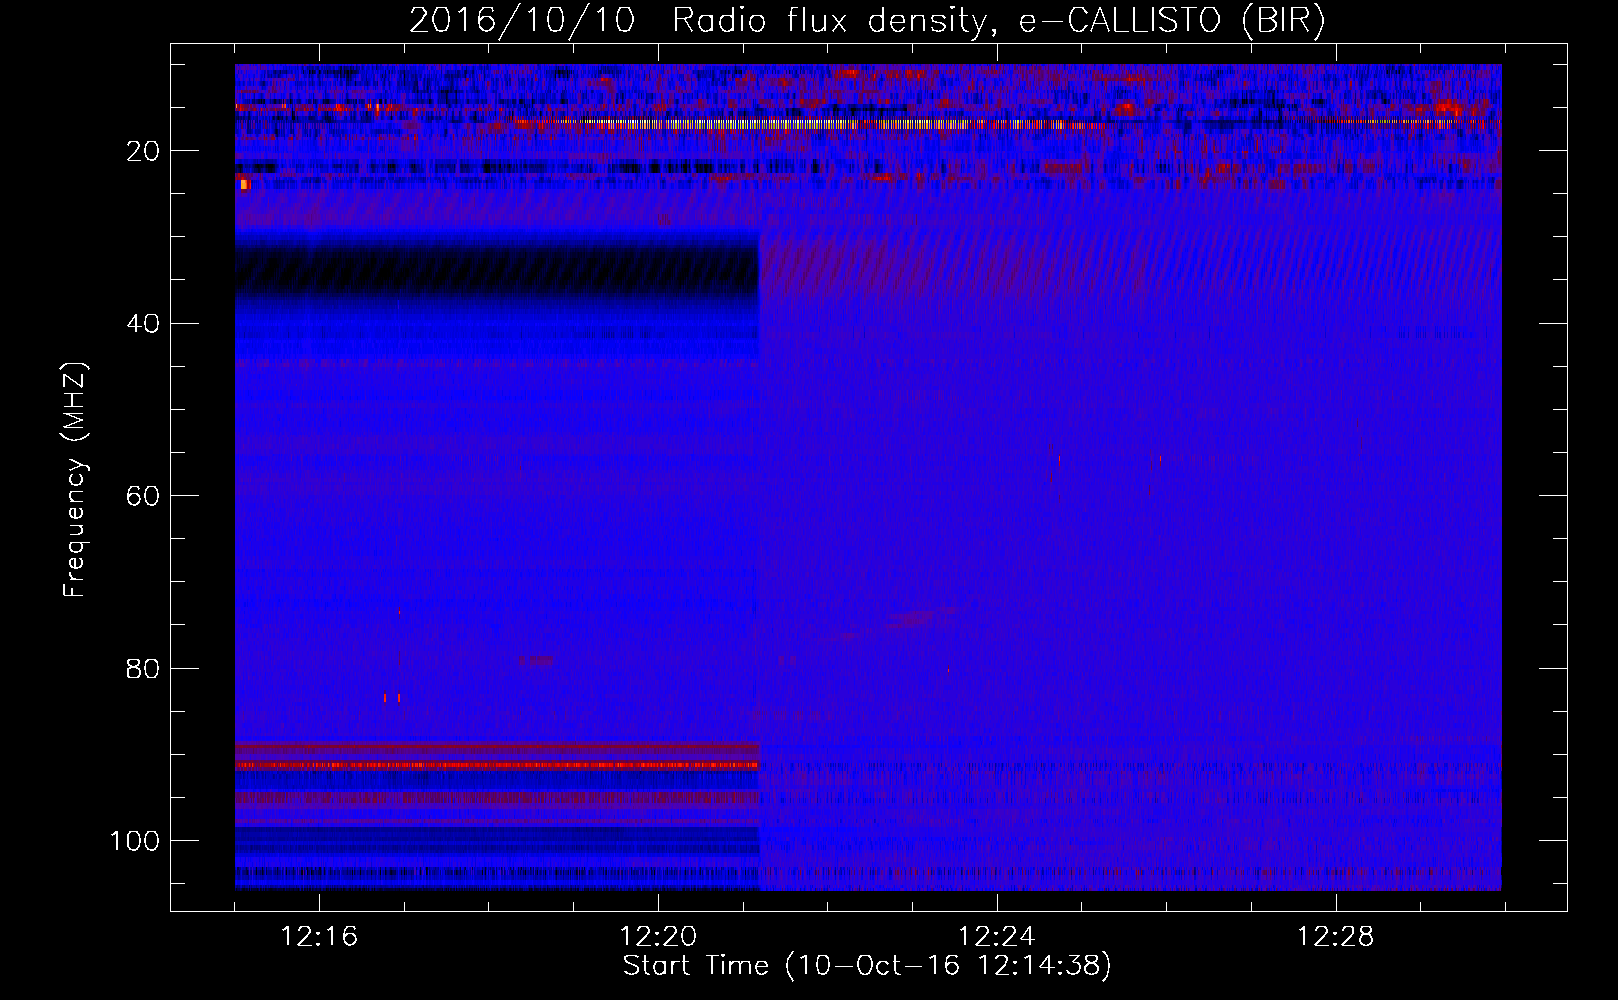Viewport: 1618px width, 1000px height.
Task: Click the 20 MHz frequency label
Action: pyautogui.click(x=143, y=151)
